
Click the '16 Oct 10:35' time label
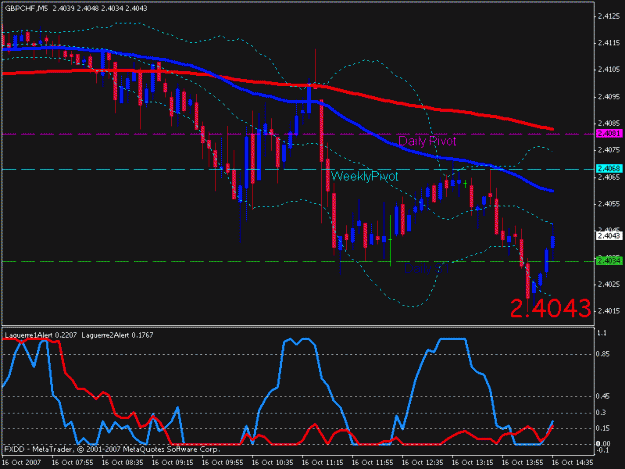tap(273, 463)
